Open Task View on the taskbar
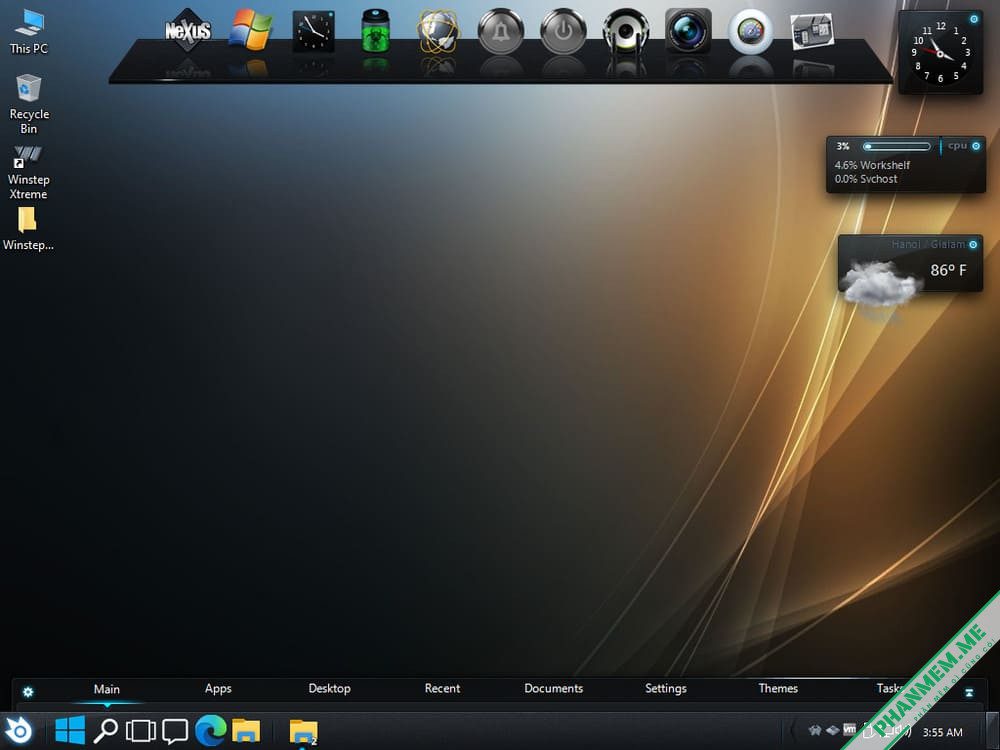Viewport: 1000px width, 750px height. tap(141, 731)
